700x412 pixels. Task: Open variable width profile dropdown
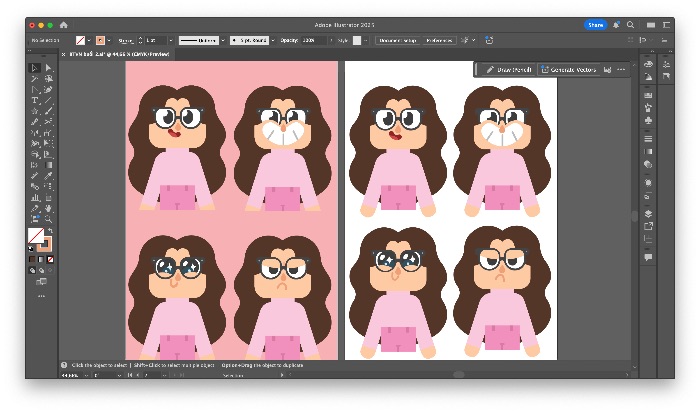pyautogui.click(x=223, y=40)
